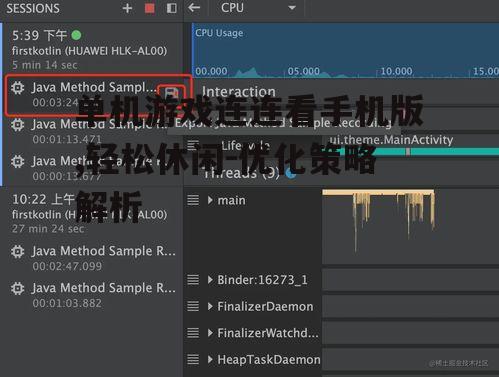
Task: Expand the Binder:16273_1 thread
Action: click(x=210, y=280)
